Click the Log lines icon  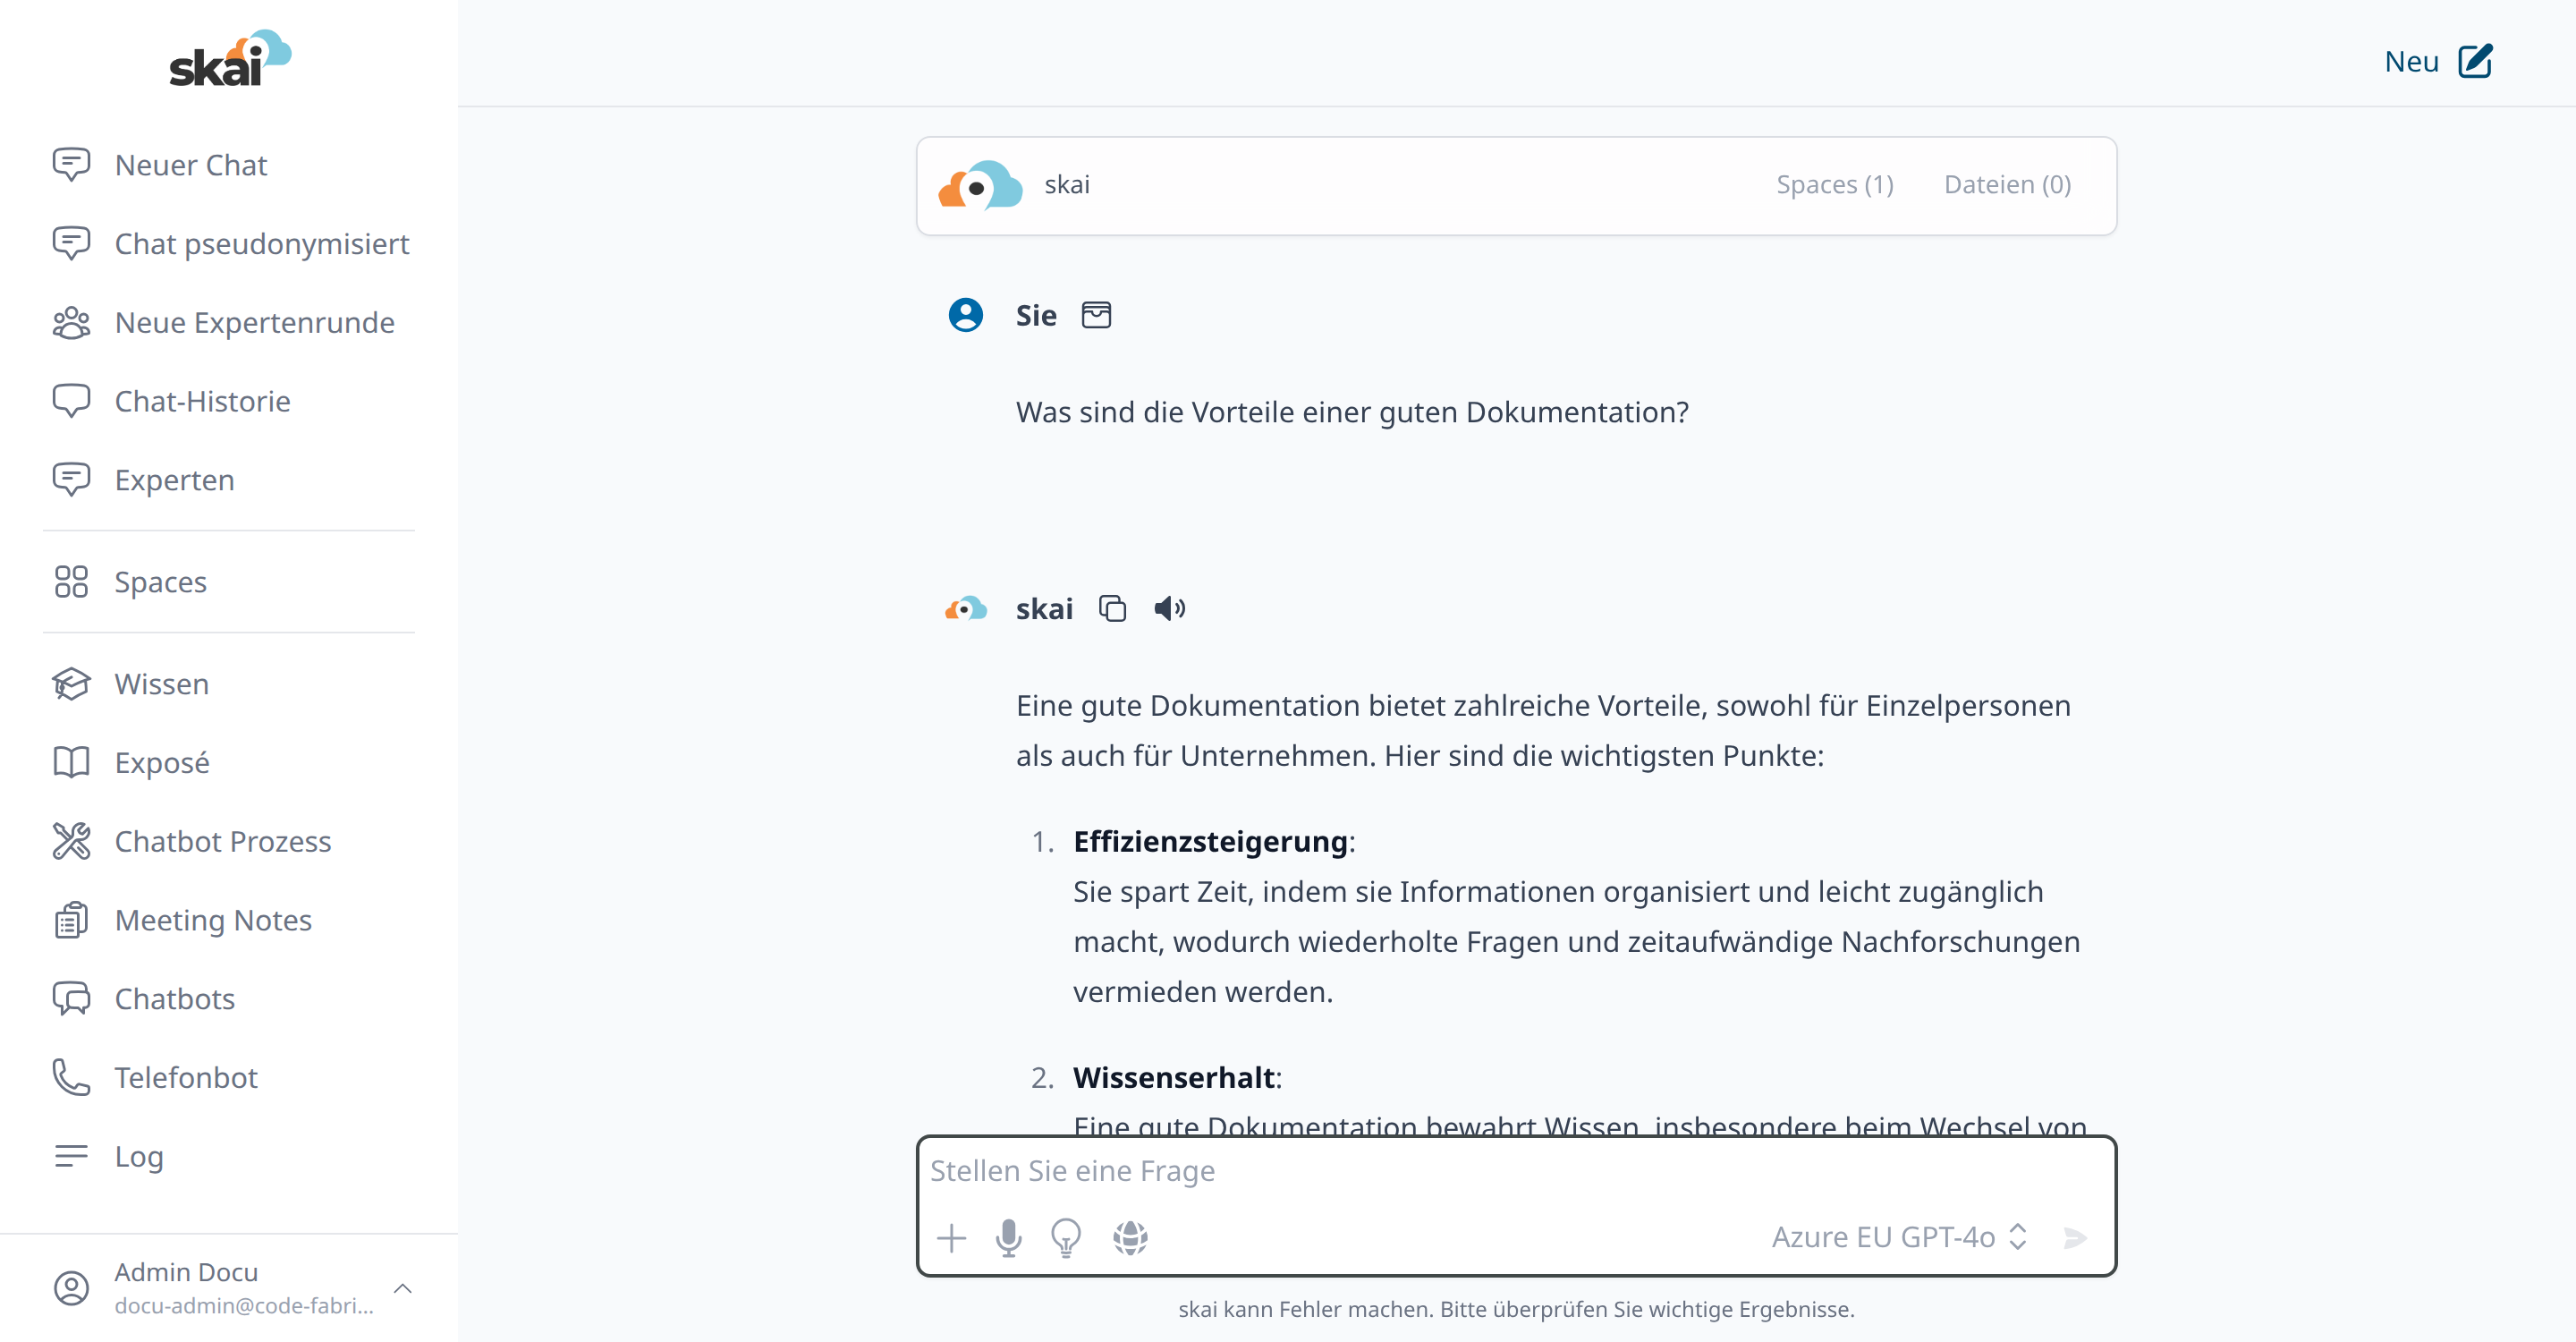click(71, 1156)
